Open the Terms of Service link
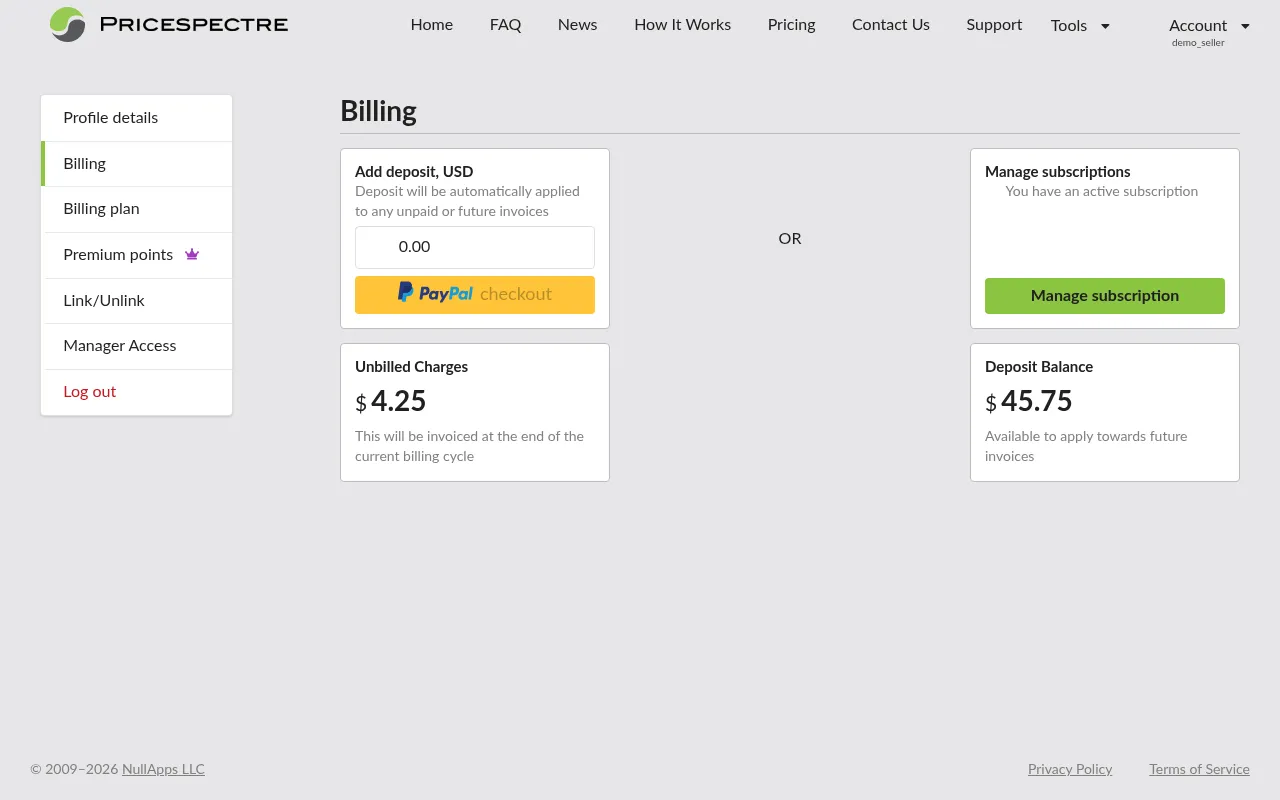Image resolution: width=1280 pixels, height=800 pixels. coord(1199,769)
